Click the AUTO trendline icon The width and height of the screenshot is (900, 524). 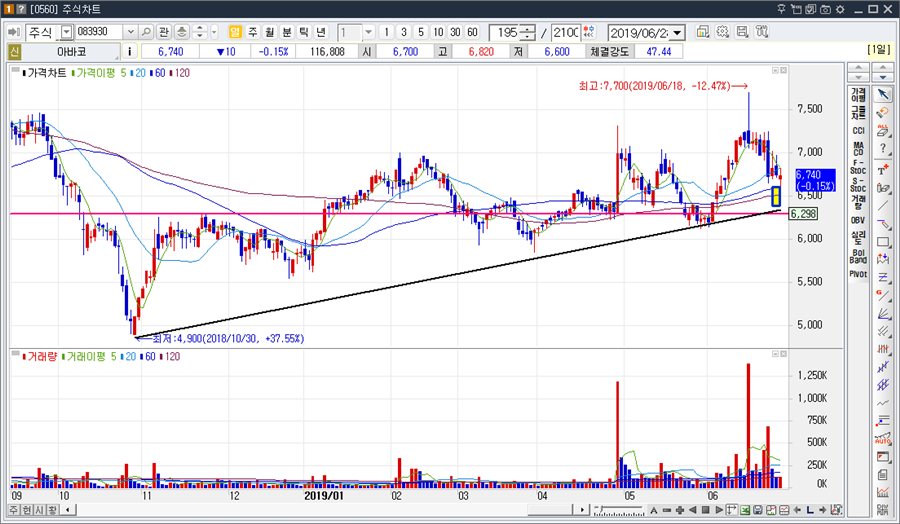tap(883, 439)
